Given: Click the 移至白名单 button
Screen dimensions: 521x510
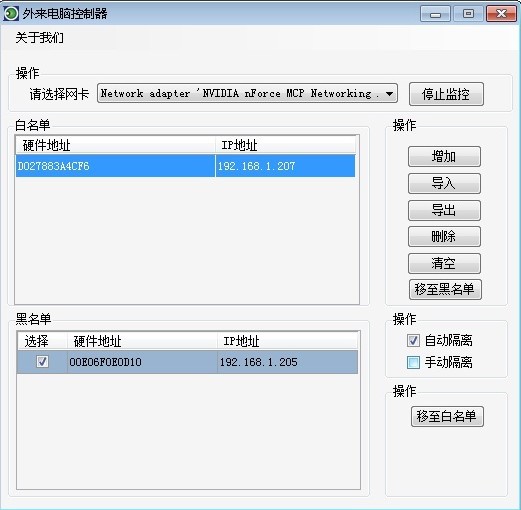Looking at the screenshot, I should pos(447,416).
